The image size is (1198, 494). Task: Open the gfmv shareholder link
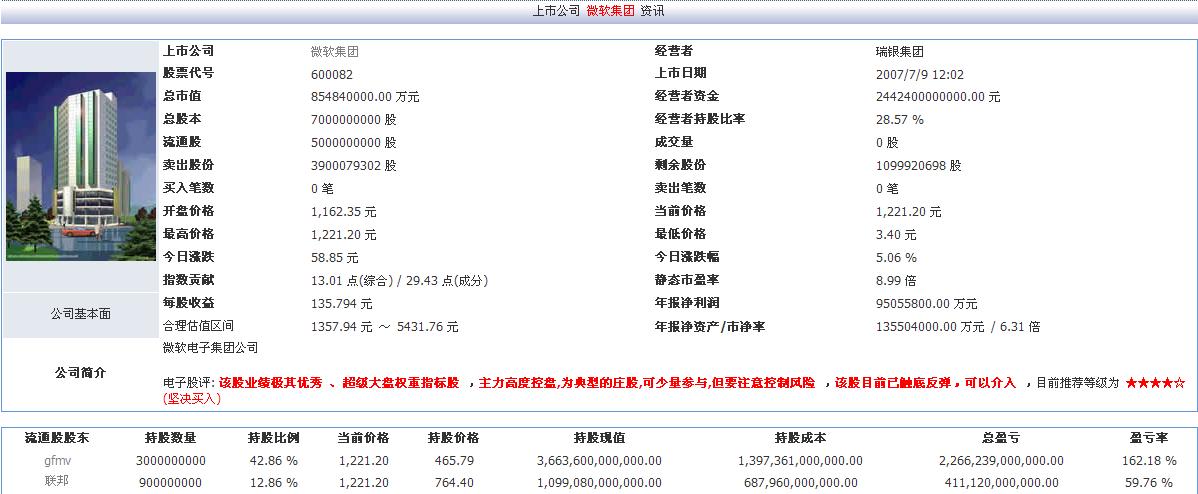click(x=57, y=460)
